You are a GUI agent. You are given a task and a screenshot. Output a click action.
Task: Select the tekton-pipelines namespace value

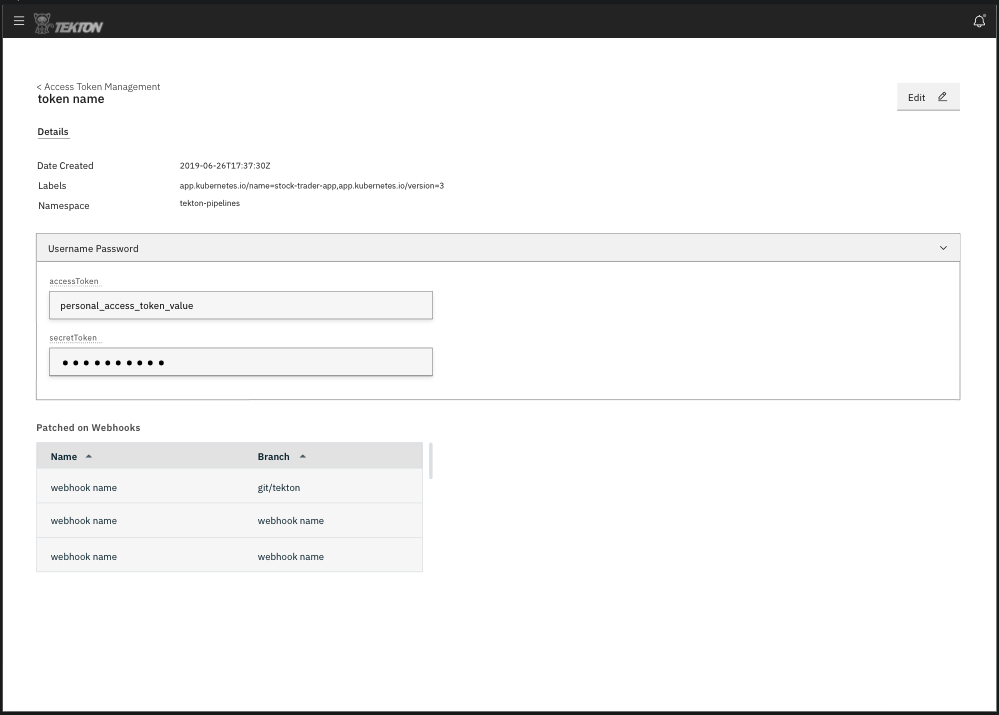click(x=209, y=203)
